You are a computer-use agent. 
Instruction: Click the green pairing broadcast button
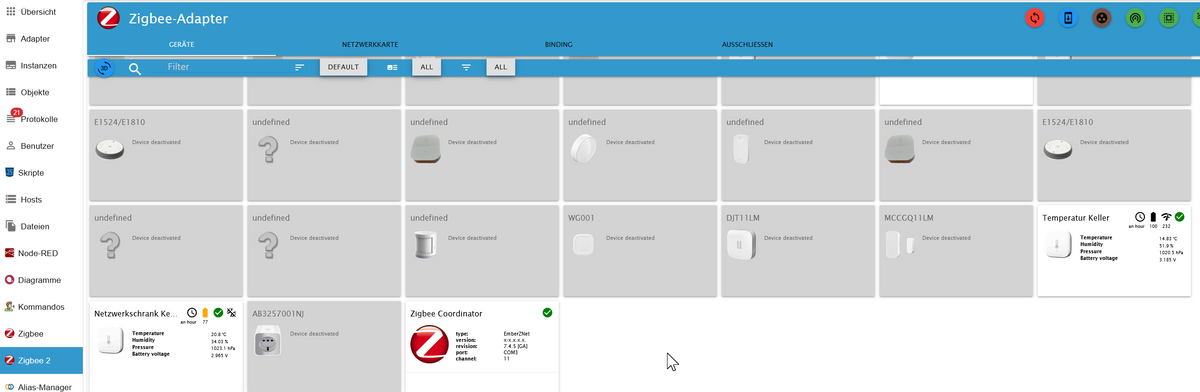tap(1134, 18)
